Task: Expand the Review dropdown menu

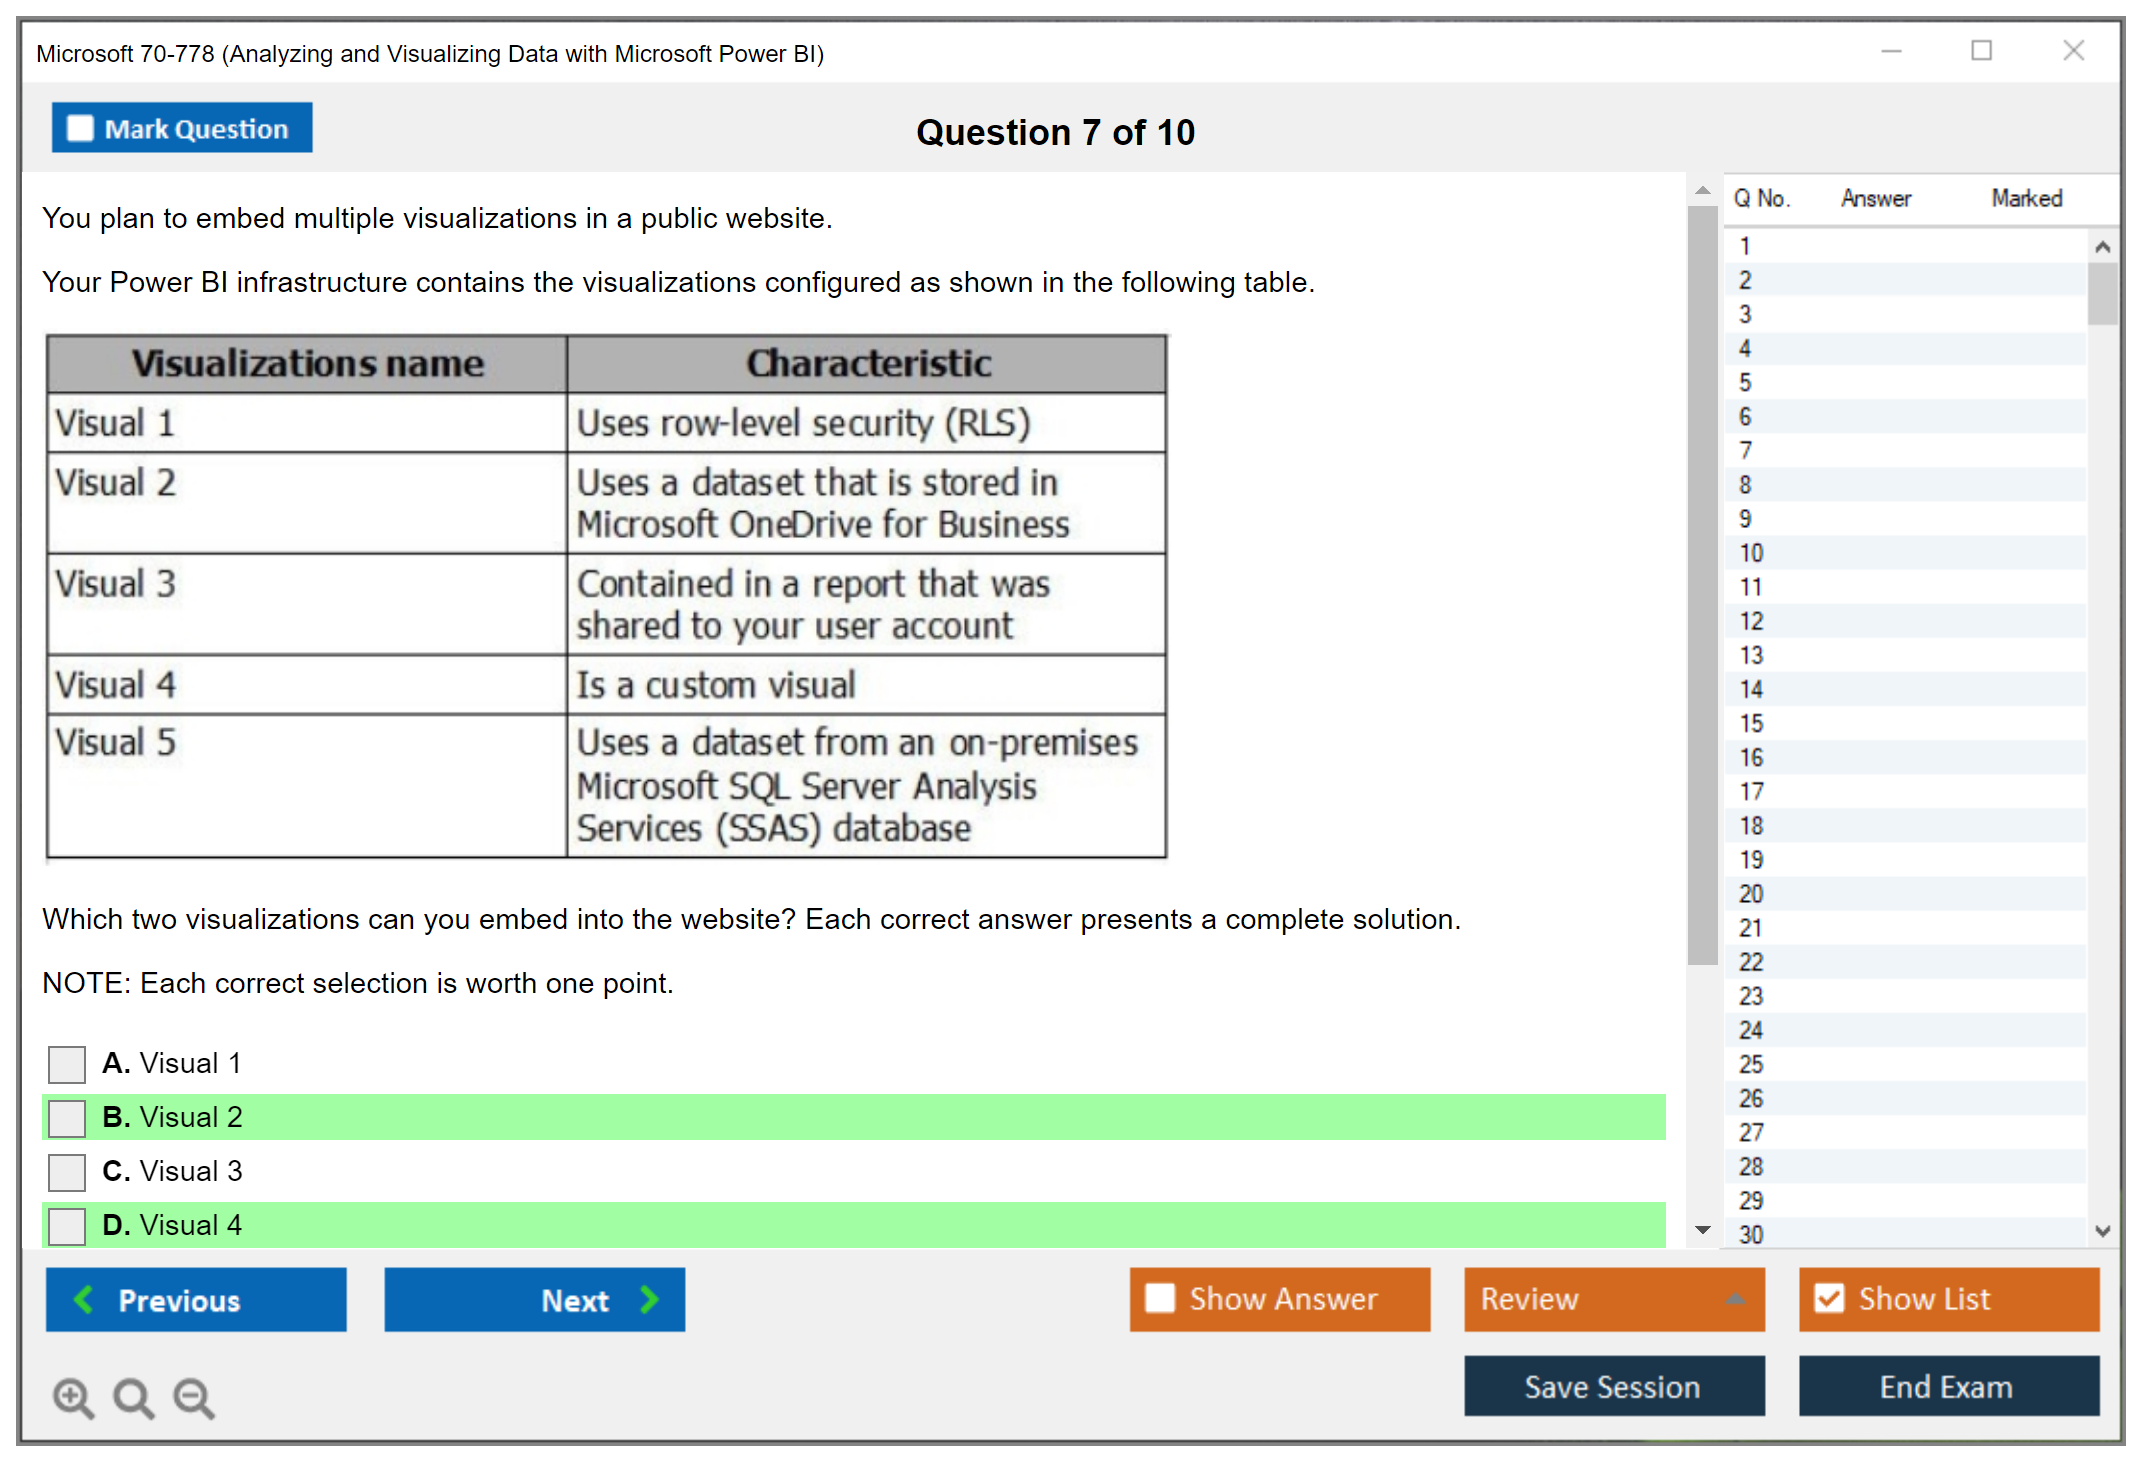Action: click(1735, 1299)
